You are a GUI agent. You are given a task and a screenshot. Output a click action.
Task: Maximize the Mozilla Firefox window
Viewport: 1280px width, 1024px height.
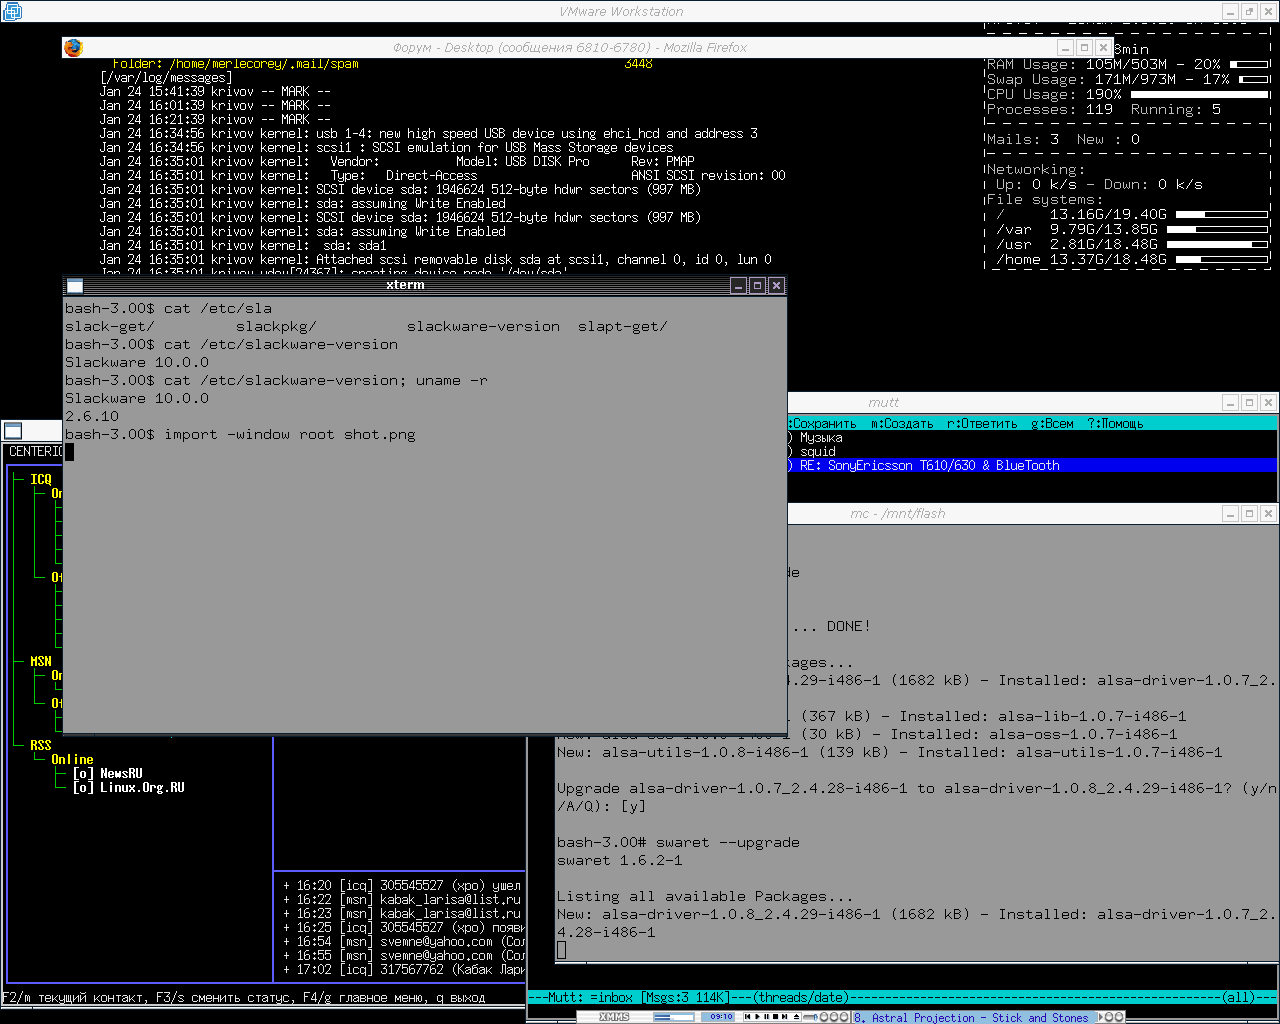1084,48
